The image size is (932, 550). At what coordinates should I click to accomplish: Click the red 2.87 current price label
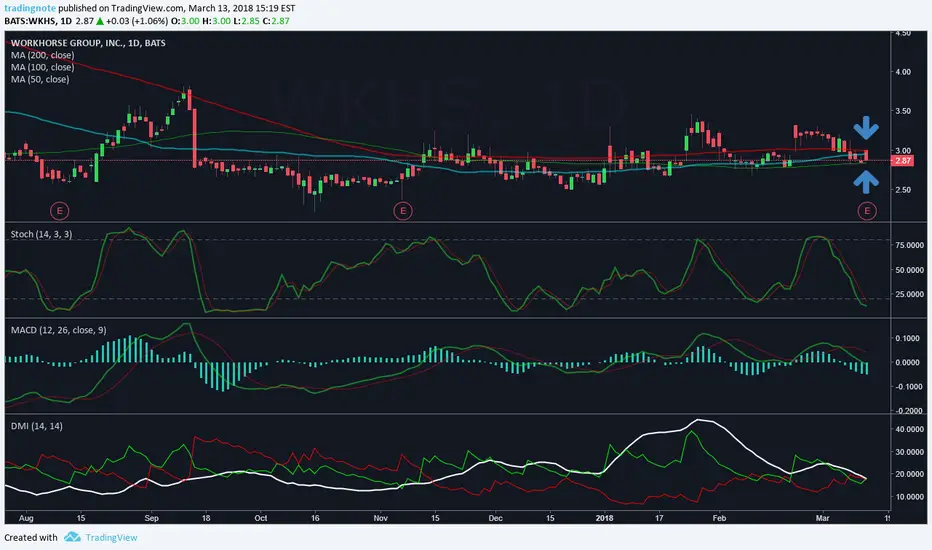coord(903,161)
